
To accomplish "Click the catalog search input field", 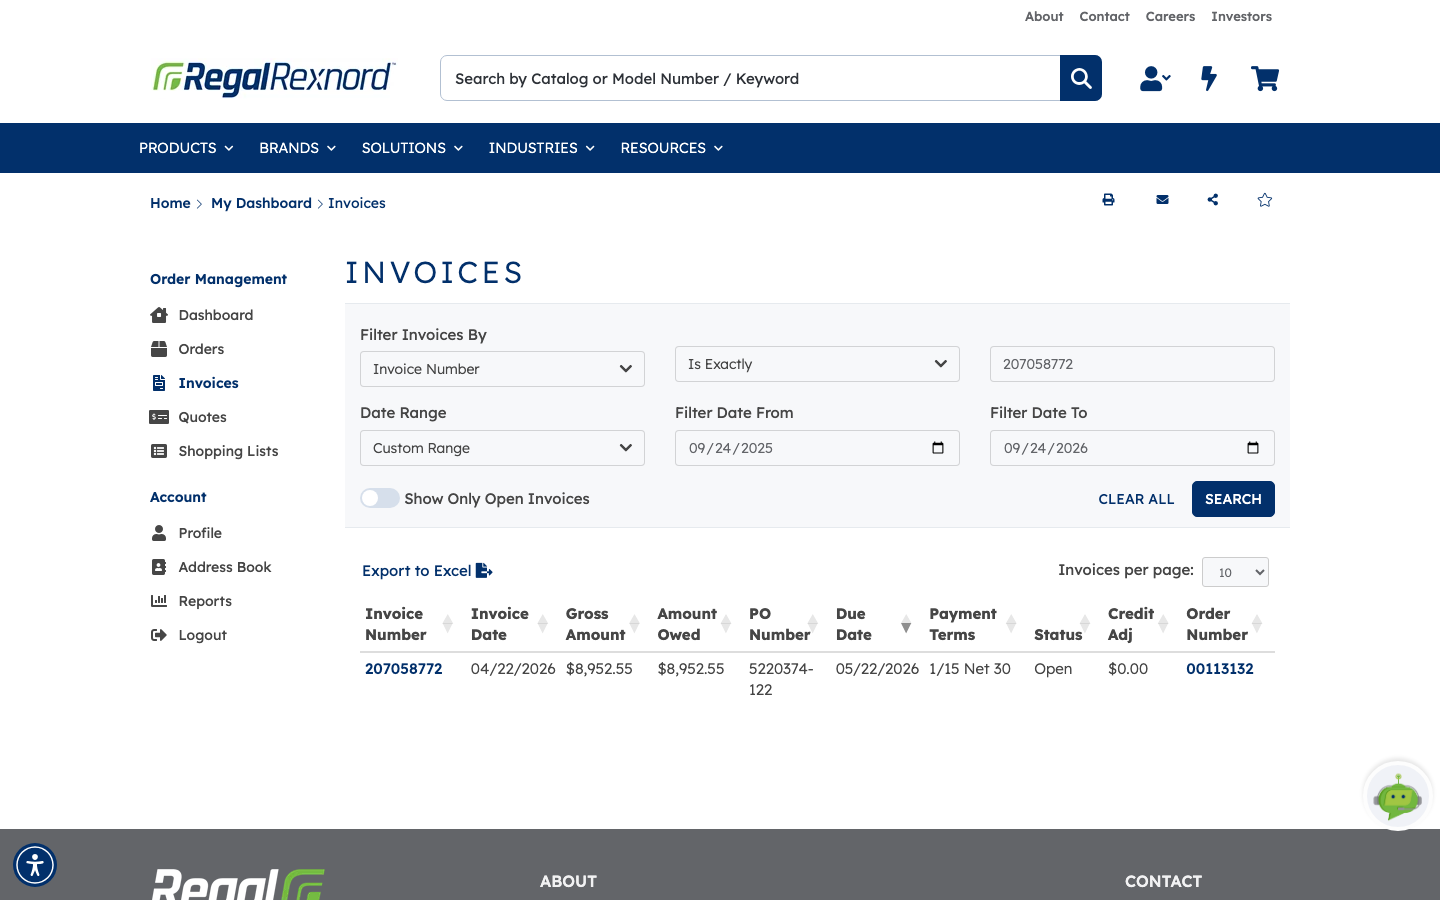I will pos(750,78).
